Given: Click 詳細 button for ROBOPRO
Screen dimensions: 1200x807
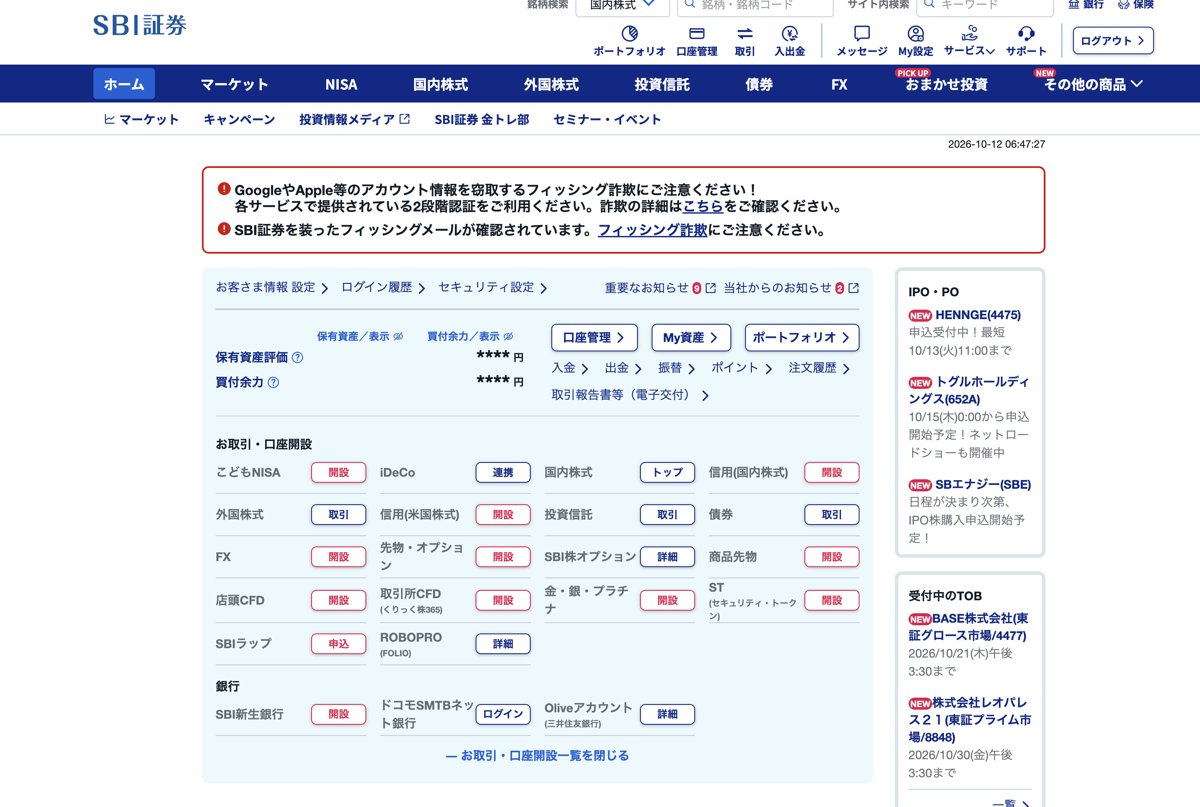Looking at the screenshot, I should click(503, 644).
